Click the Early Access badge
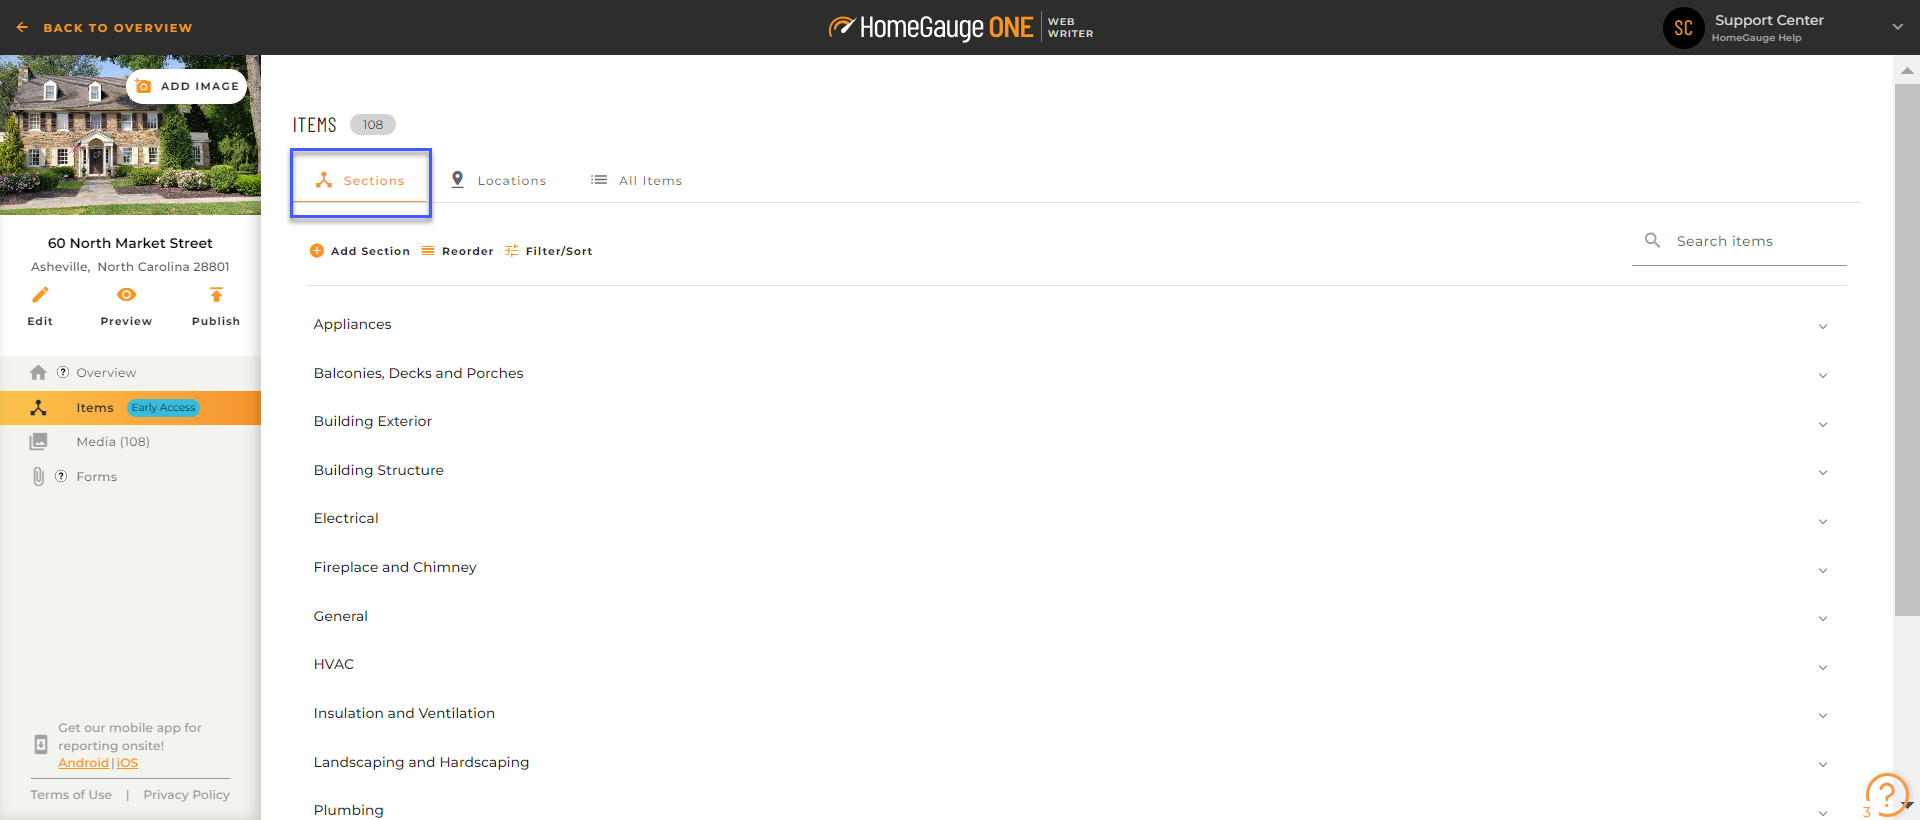1920x820 pixels. 164,408
